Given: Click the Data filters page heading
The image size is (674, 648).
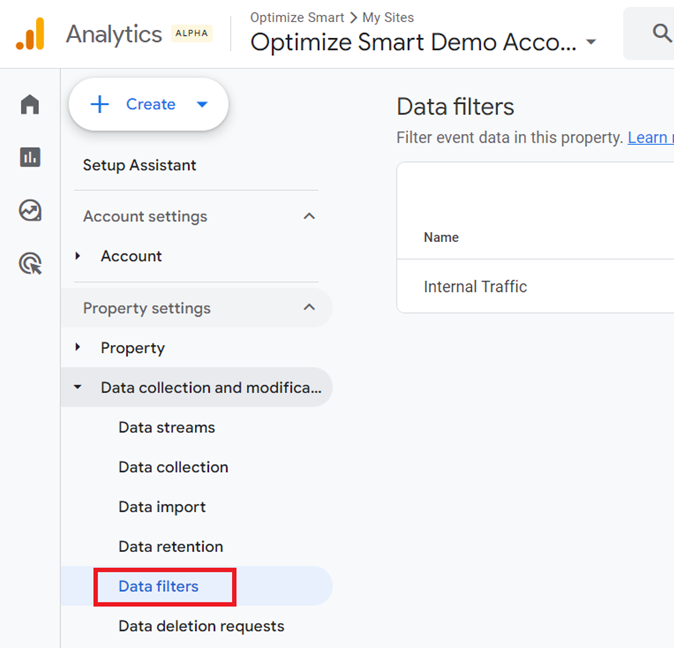Looking at the screenshot, I should [x=455, y=107].
